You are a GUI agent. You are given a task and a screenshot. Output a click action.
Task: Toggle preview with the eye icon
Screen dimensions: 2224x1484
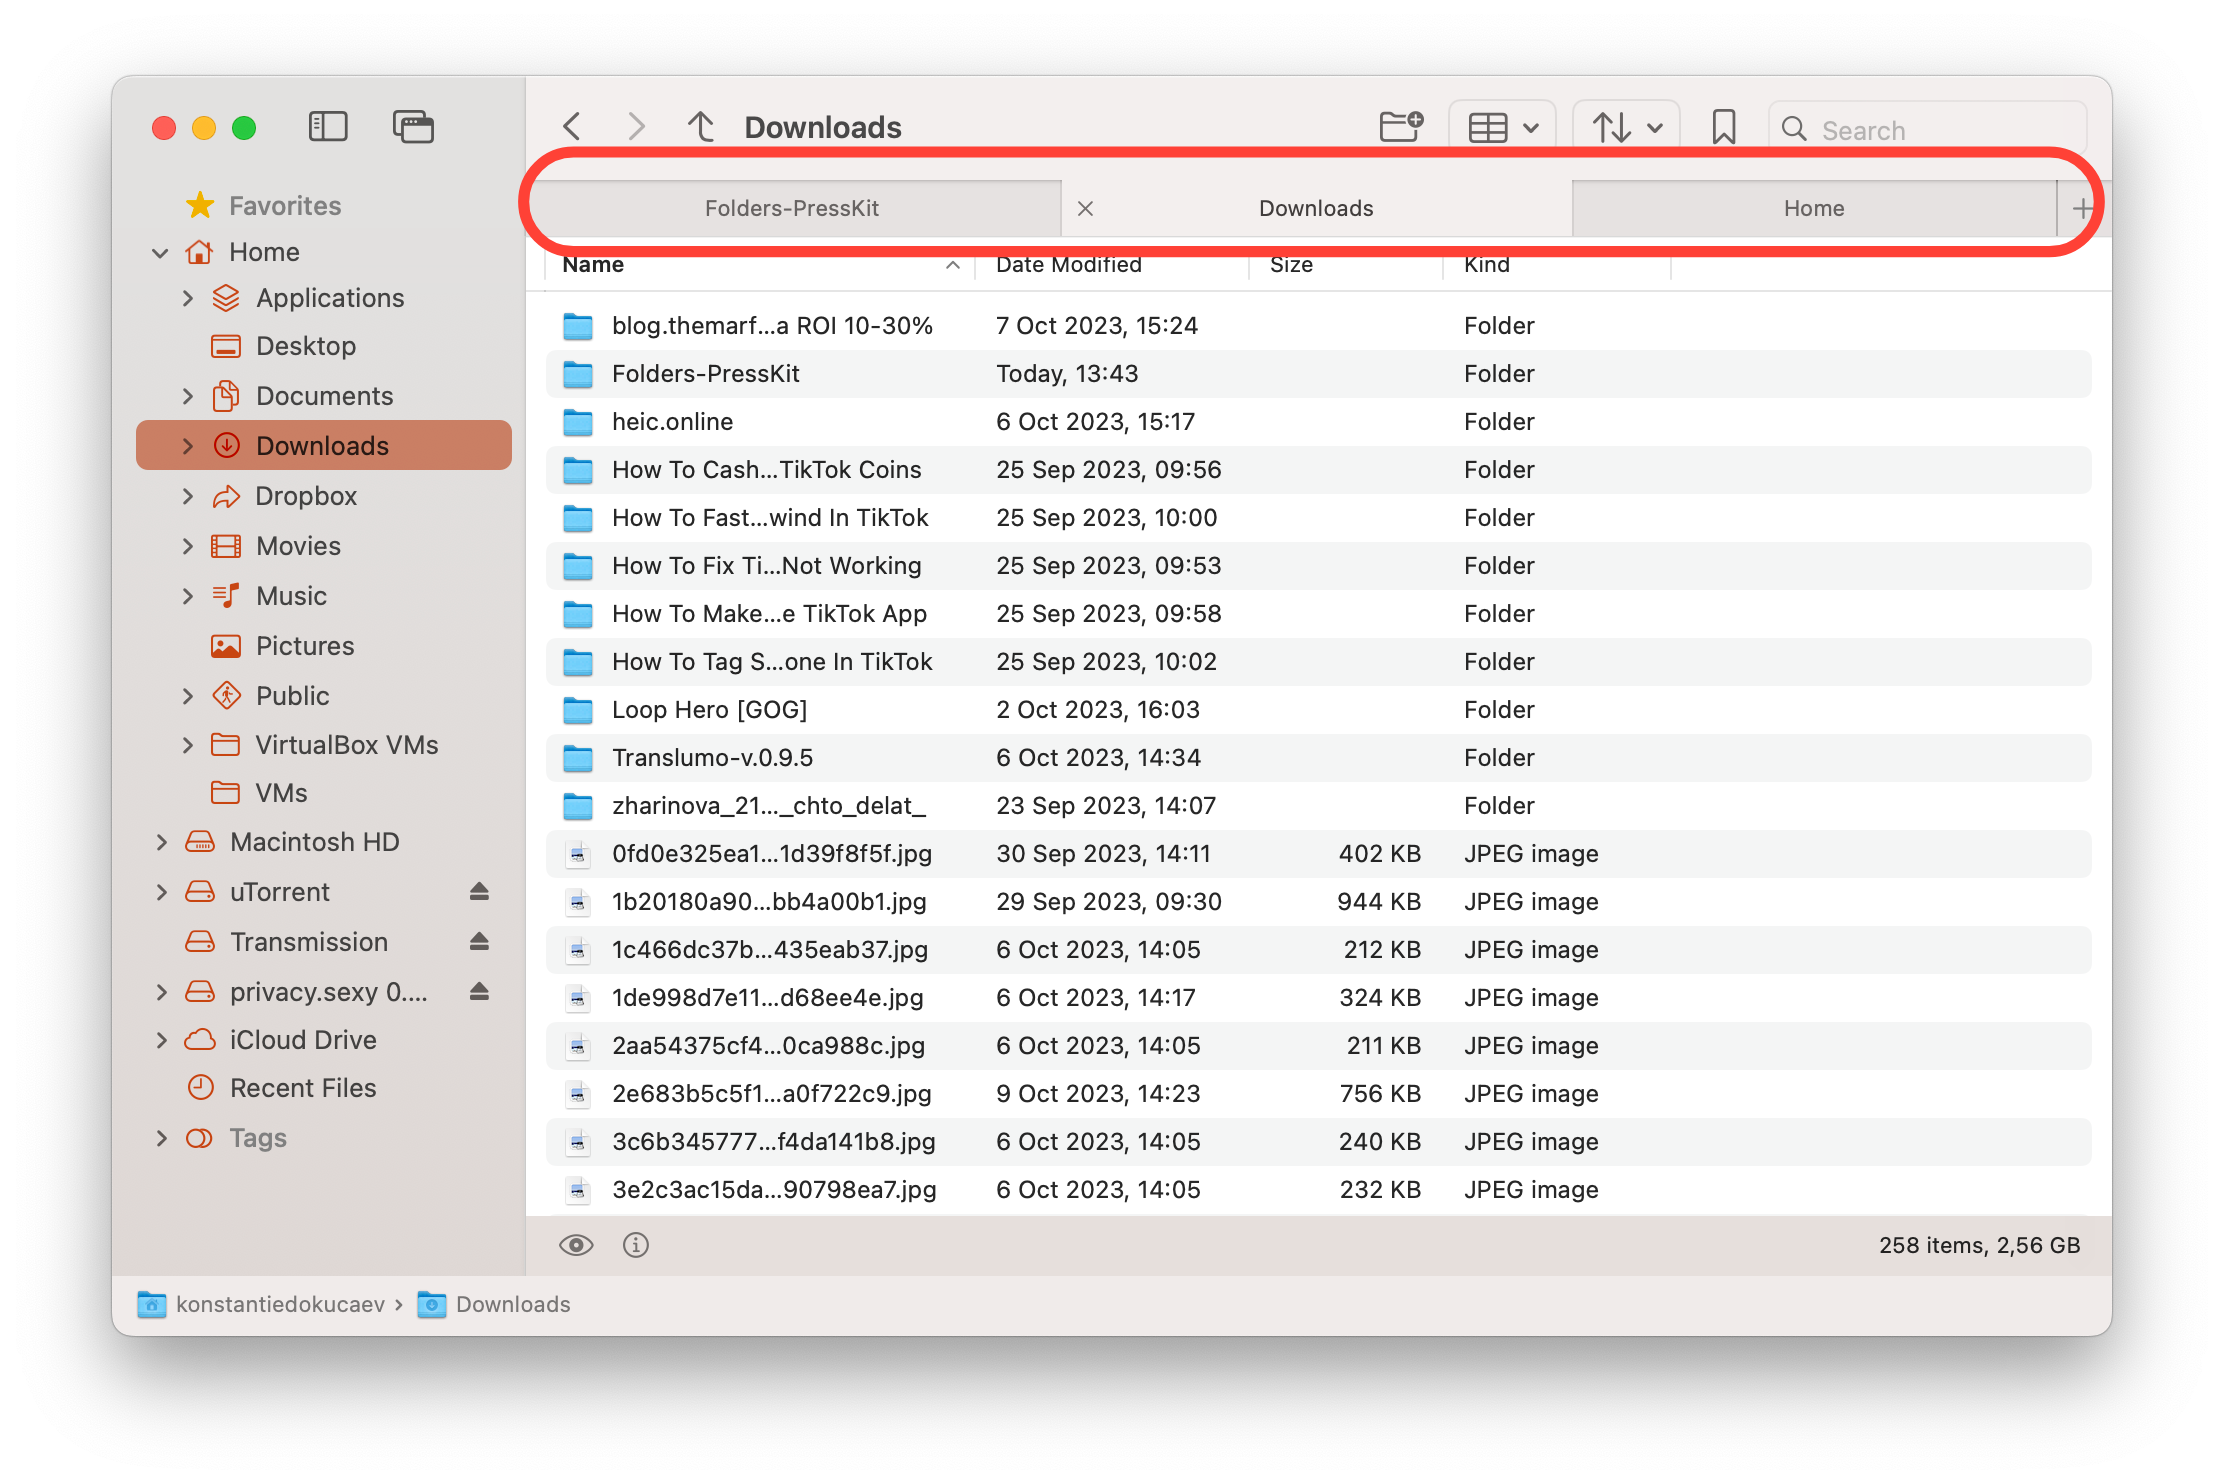coord(576,1245)
